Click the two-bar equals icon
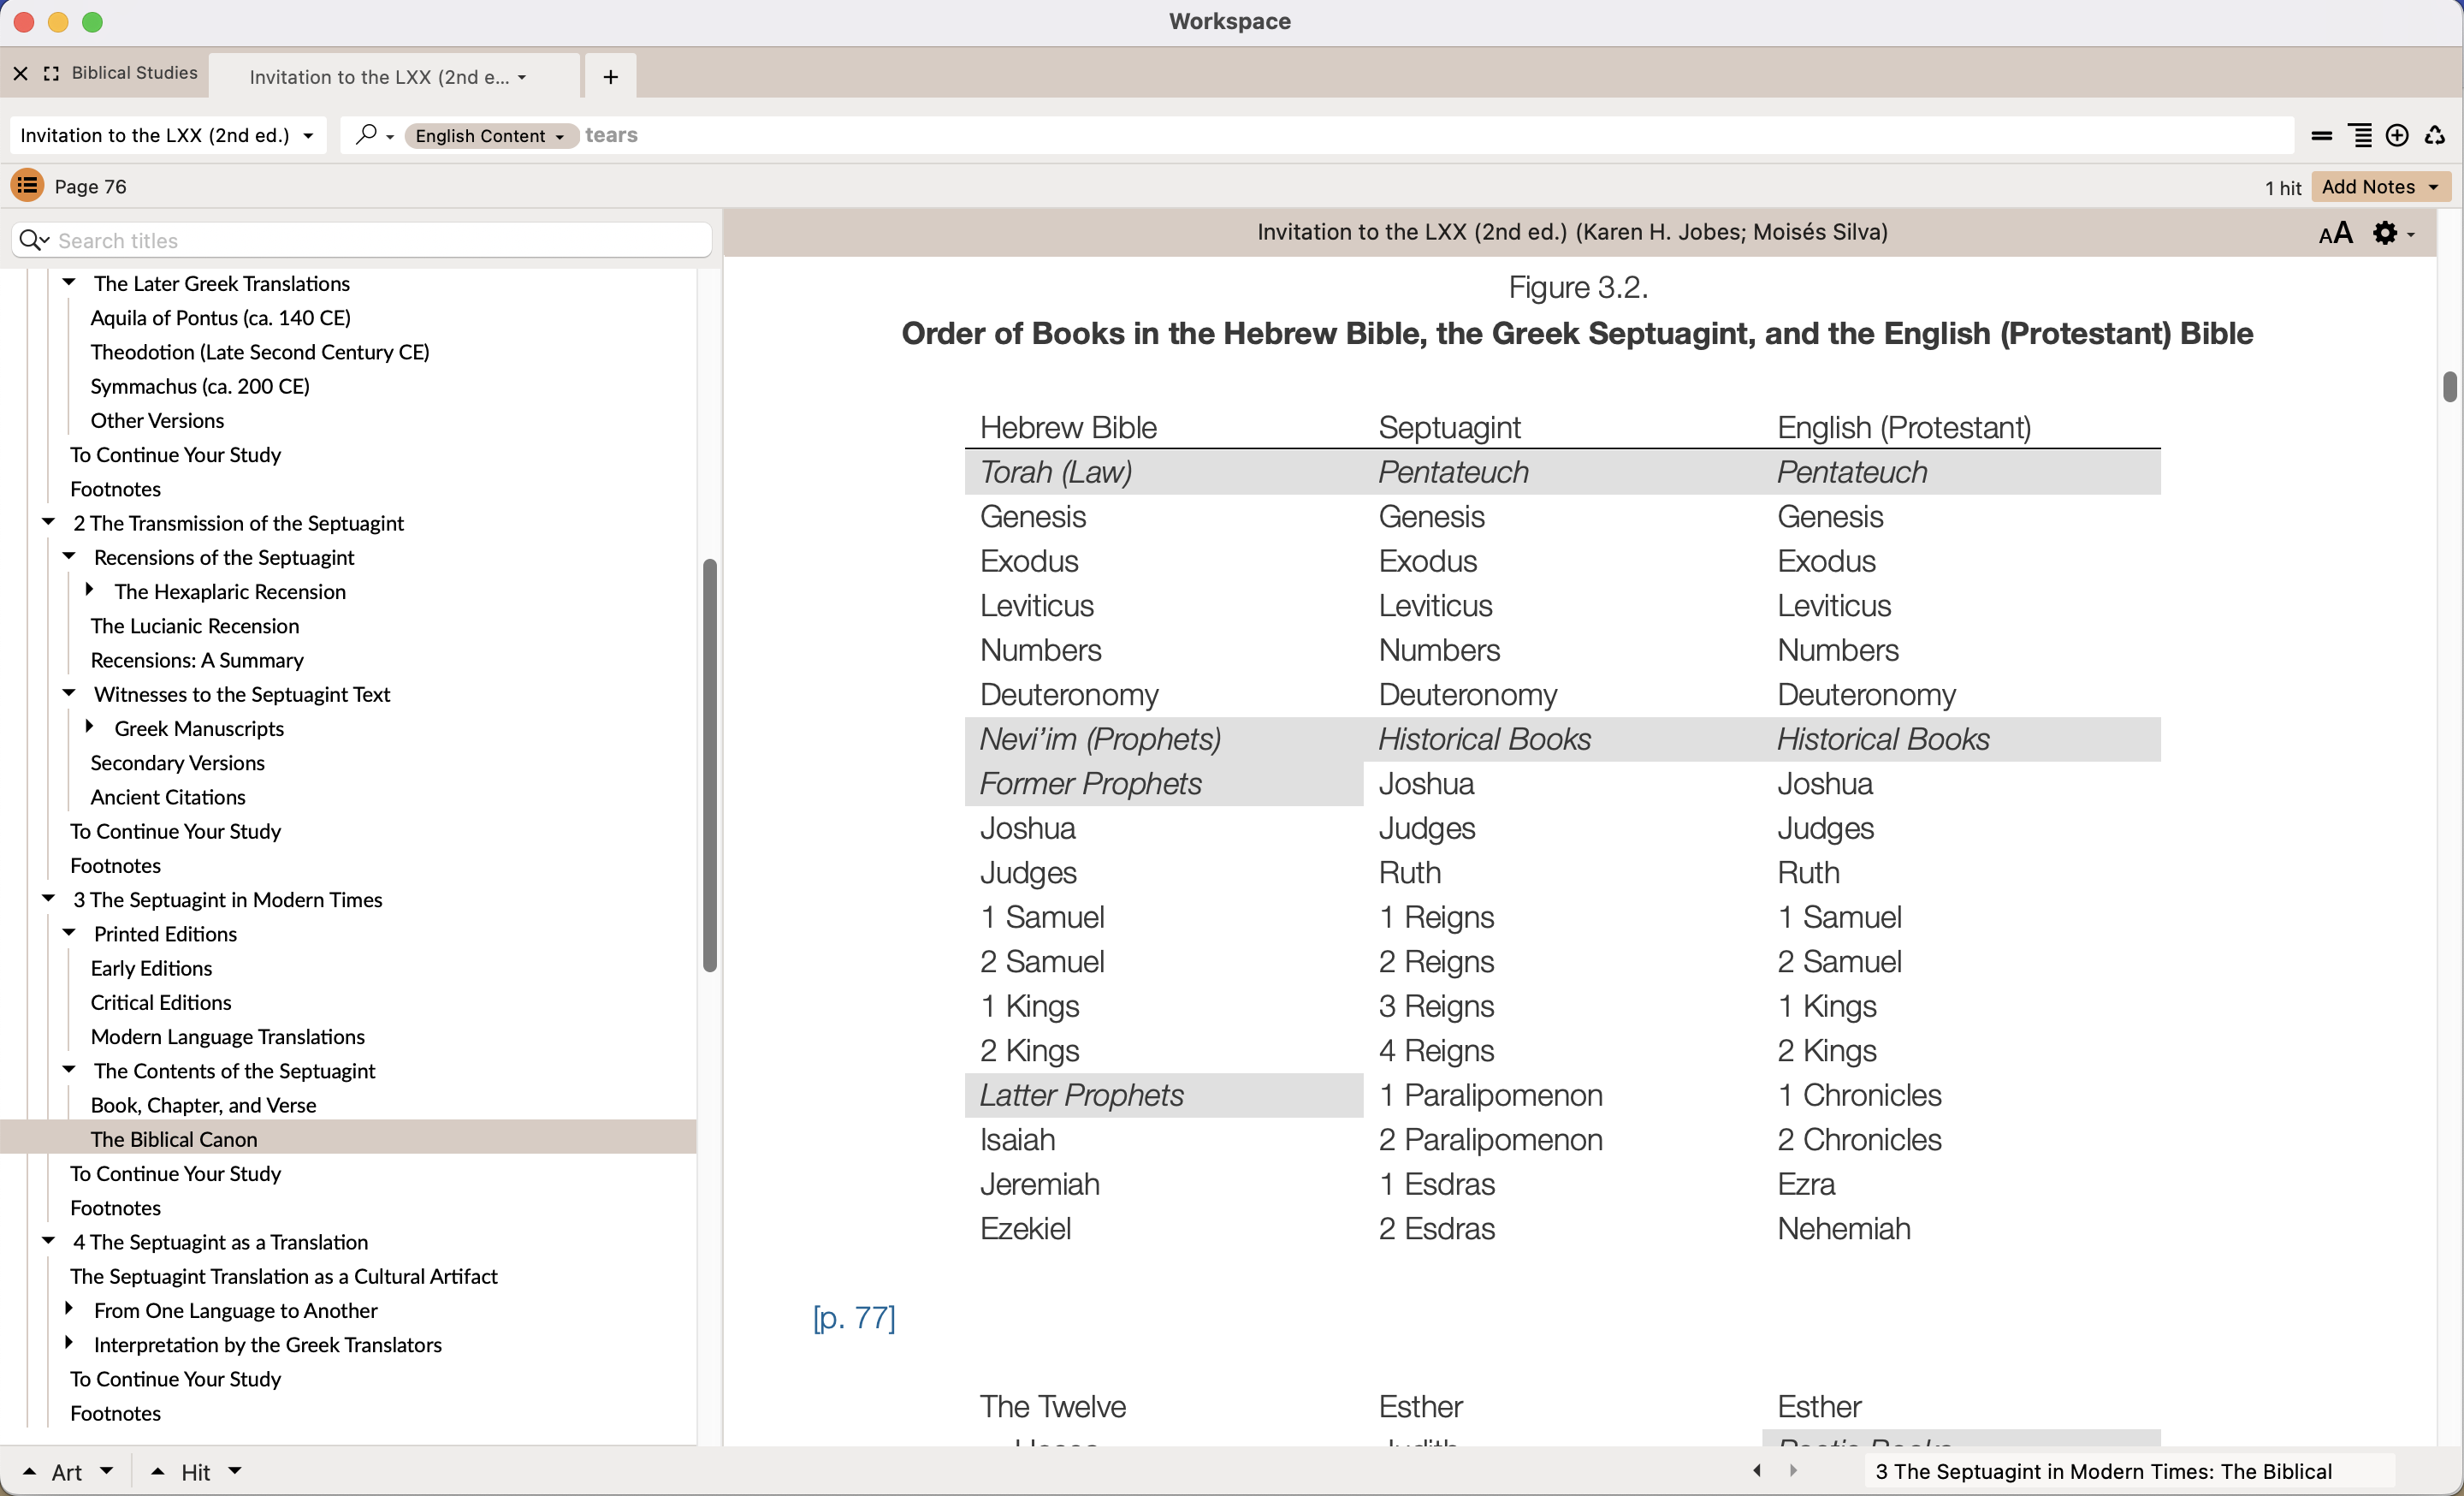This screenshot has width=2464, height=1496. click(x=2322, y=135)
